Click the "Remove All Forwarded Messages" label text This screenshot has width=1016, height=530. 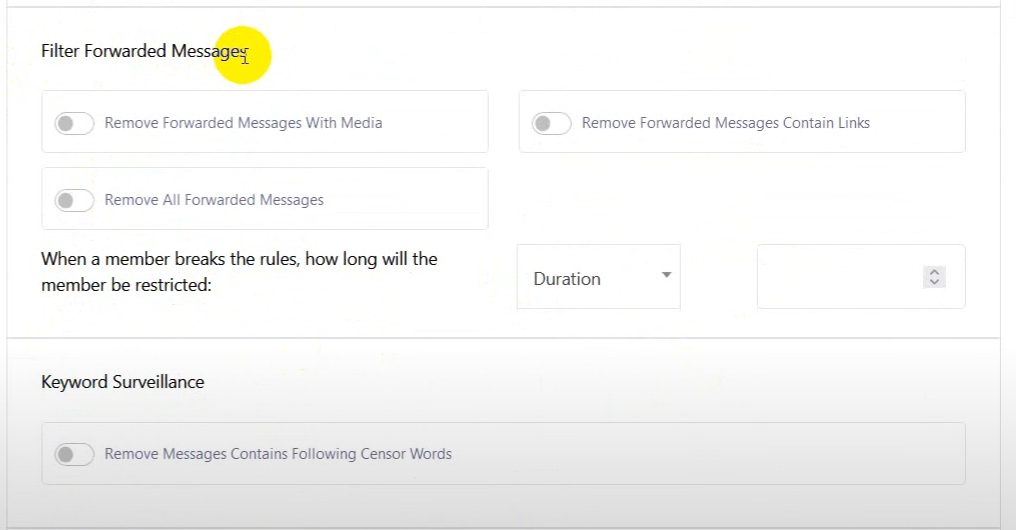coord(214,200)
